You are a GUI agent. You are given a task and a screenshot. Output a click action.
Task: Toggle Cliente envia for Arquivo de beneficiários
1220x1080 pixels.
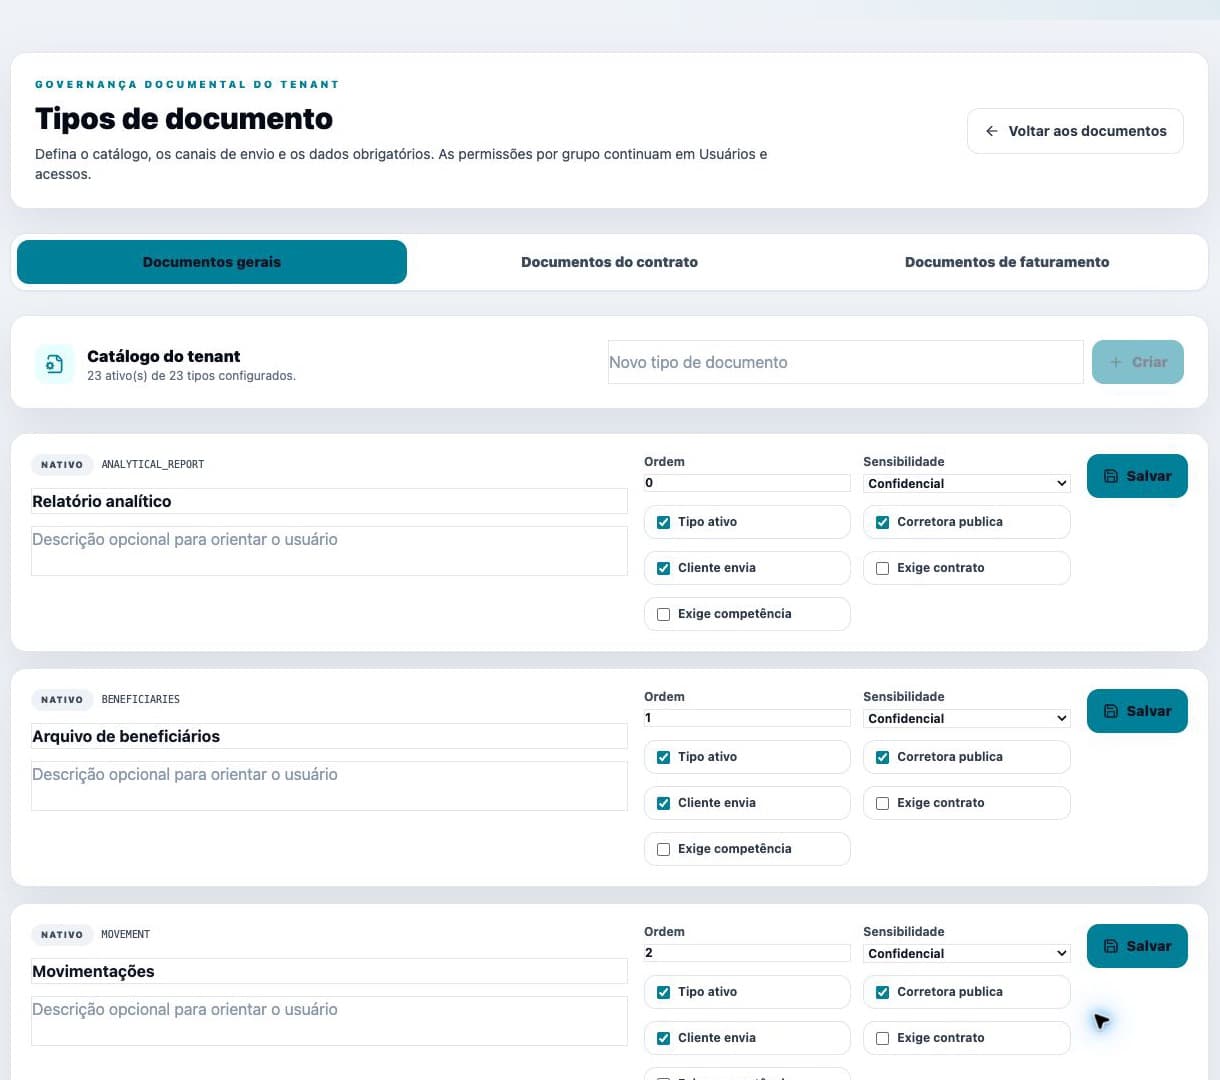pyautogui.click(x=663, y=803)
